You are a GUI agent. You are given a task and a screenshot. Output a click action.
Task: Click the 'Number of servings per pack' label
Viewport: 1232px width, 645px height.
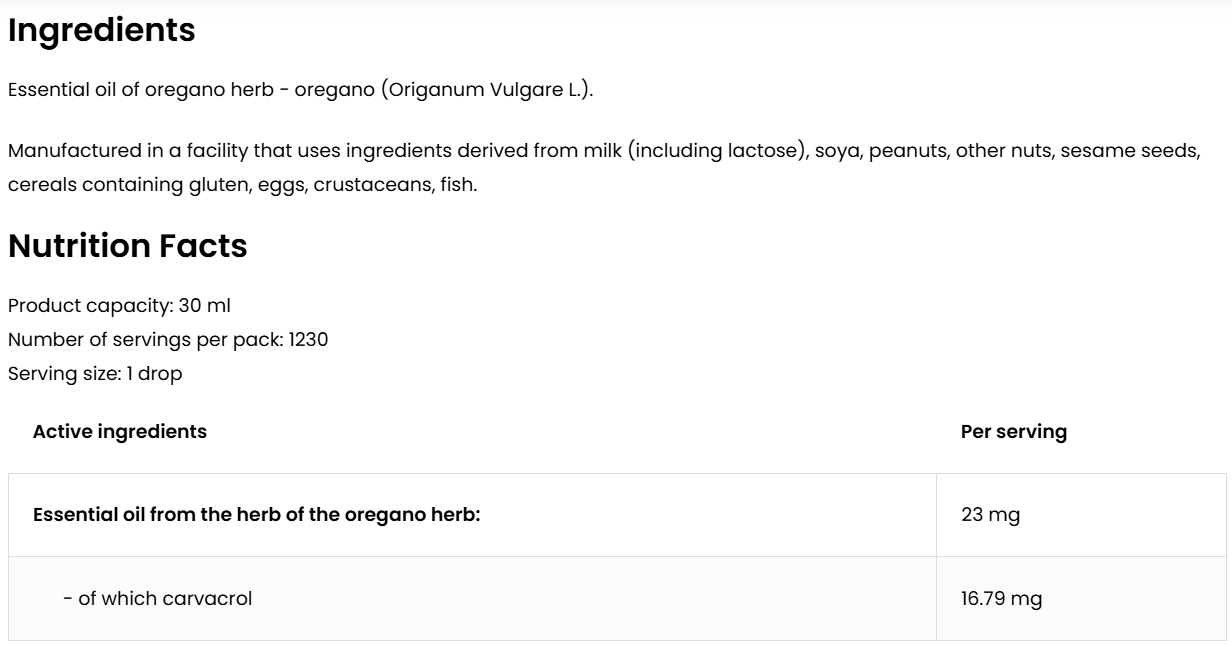pyautogui.click(x=145, y=340)
